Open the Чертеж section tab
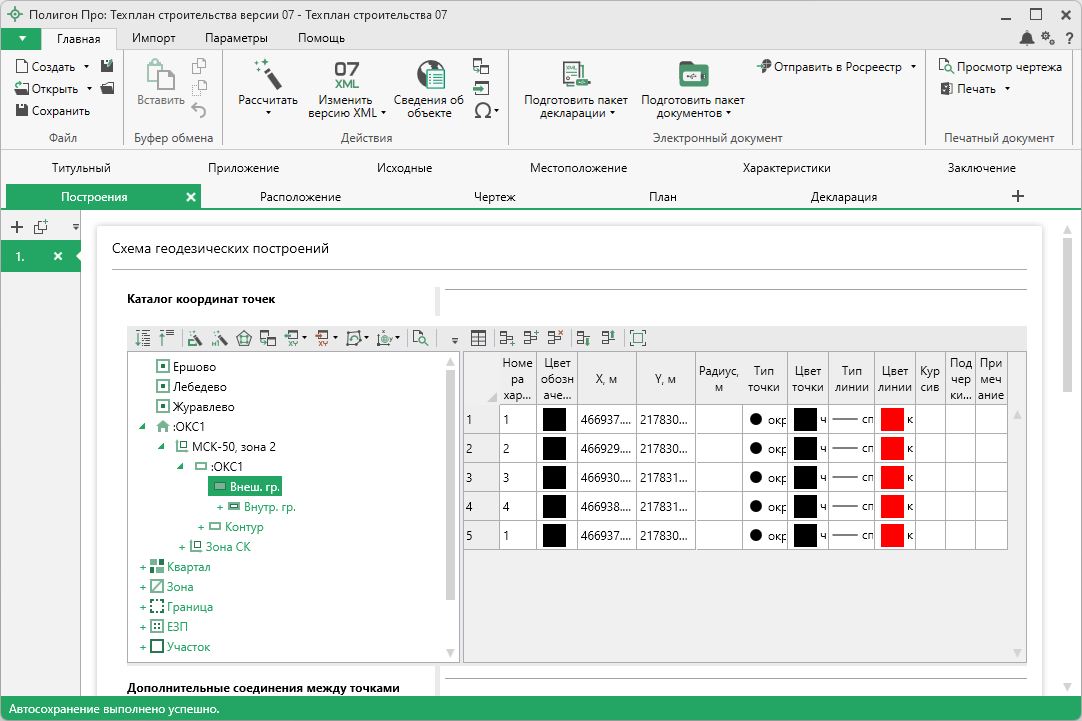1082x721 pixels. 494,197
